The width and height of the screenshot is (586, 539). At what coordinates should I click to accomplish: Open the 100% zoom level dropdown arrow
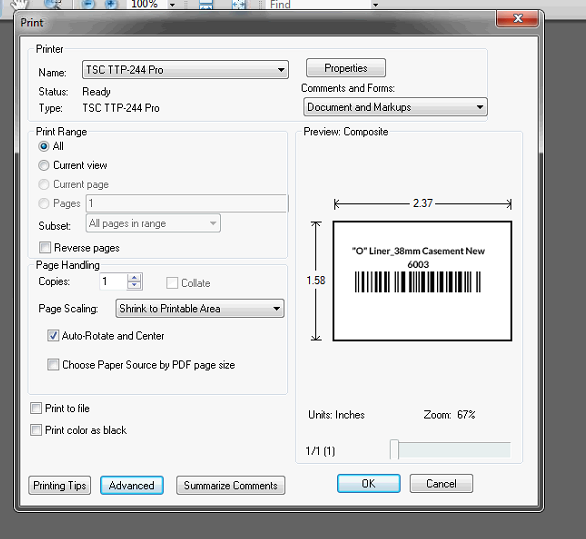172,5
